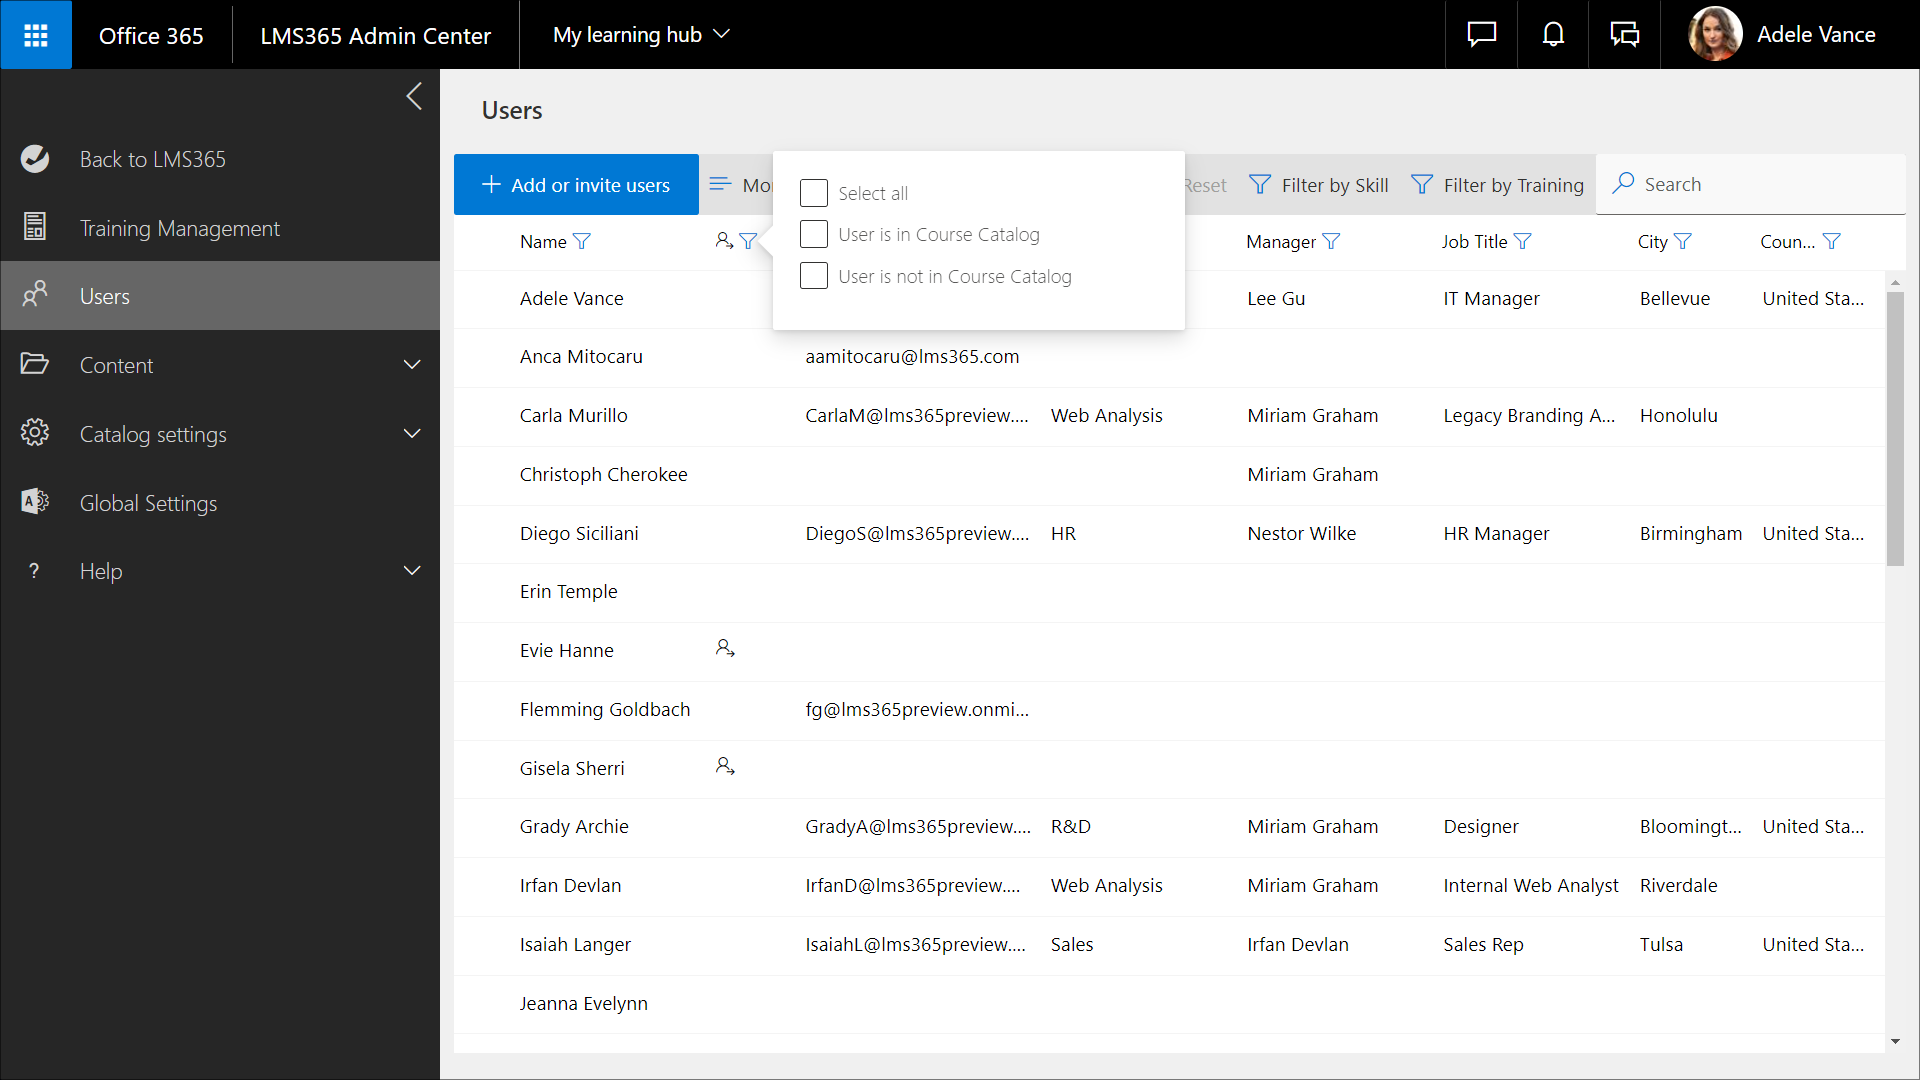Go to Global Settings in sidebar
The image size is (1920, 1080).
(x=148, y=503)
